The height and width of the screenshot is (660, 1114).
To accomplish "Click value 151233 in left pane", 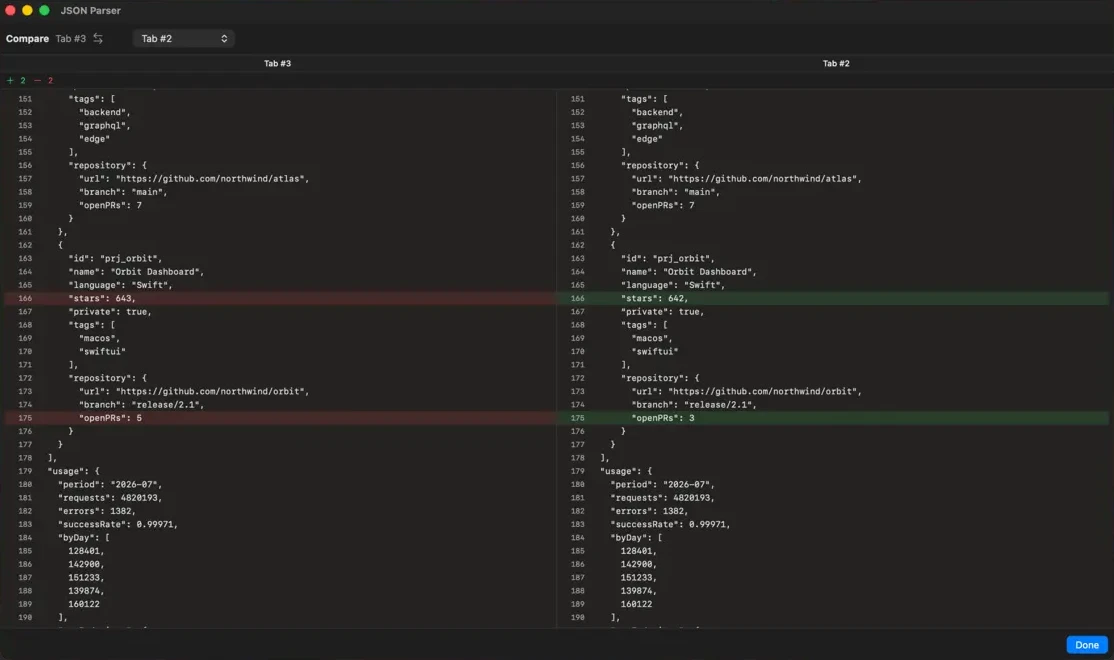I will coord(86,578).
